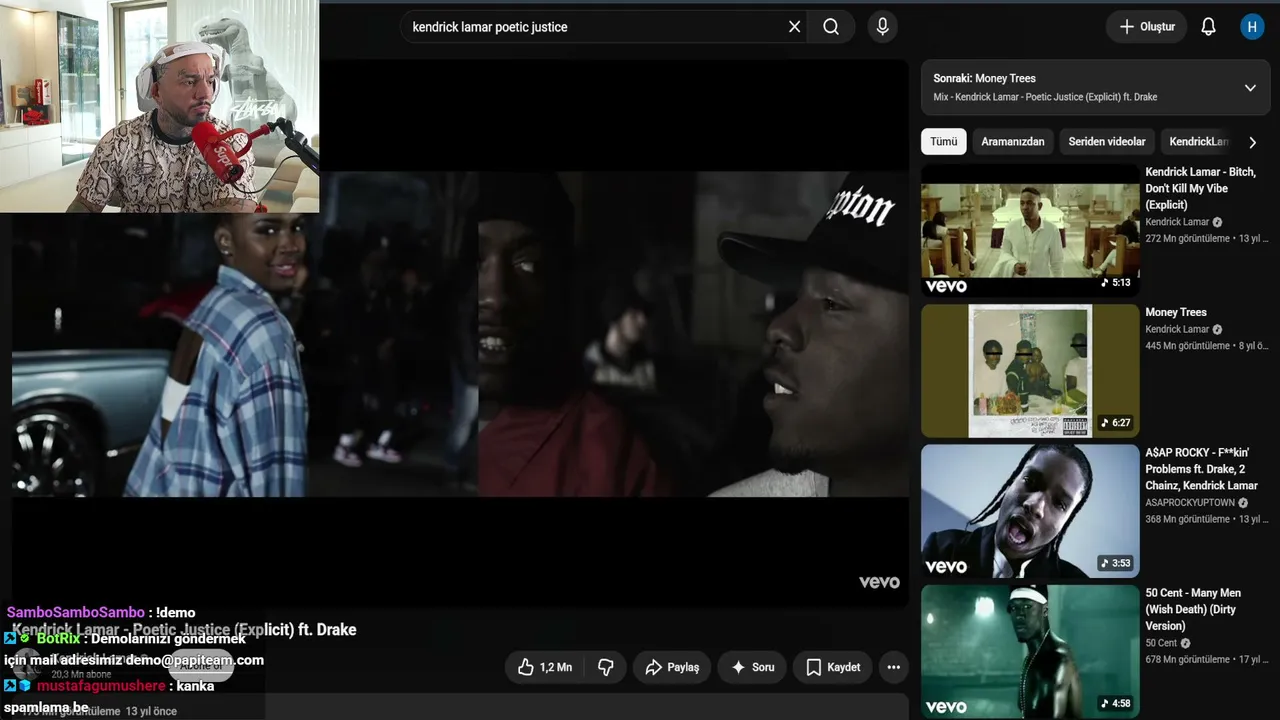Open notifications bell
Viewport: 1280px width, 720px height.
[x=1208, y=27]
